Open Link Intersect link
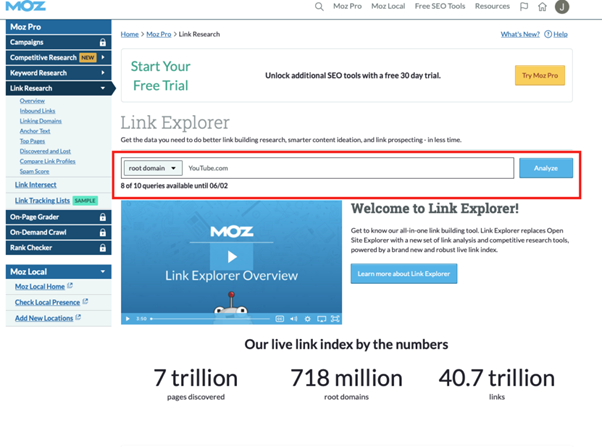The image size is (602, 447). 35,185
